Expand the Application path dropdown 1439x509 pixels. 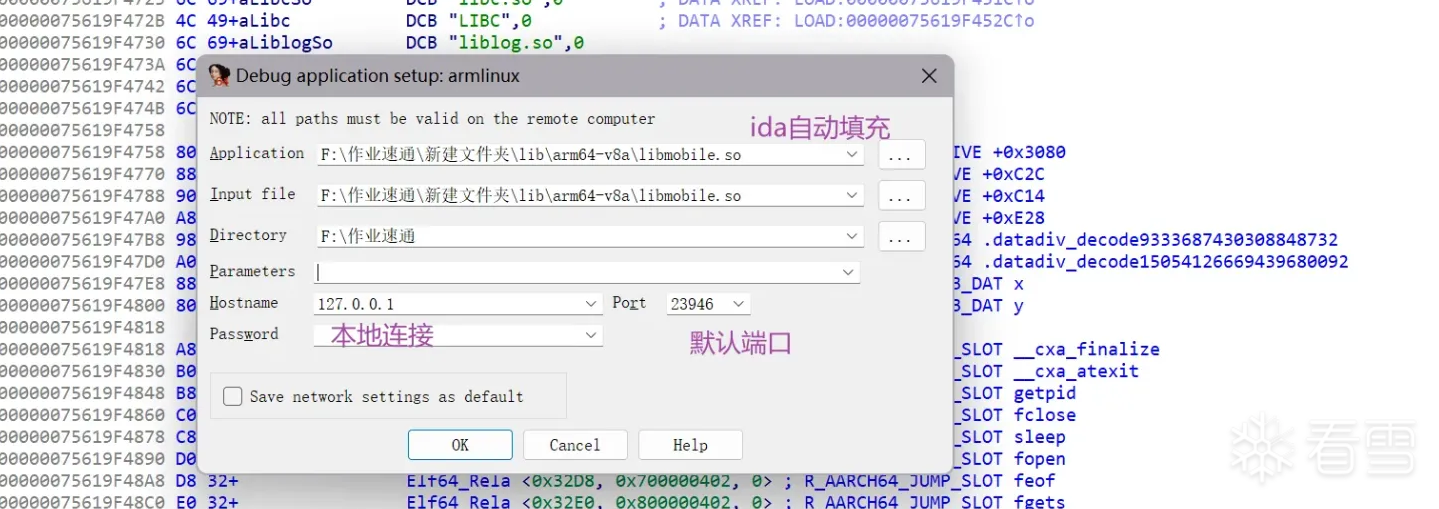(x=852, y=155)
